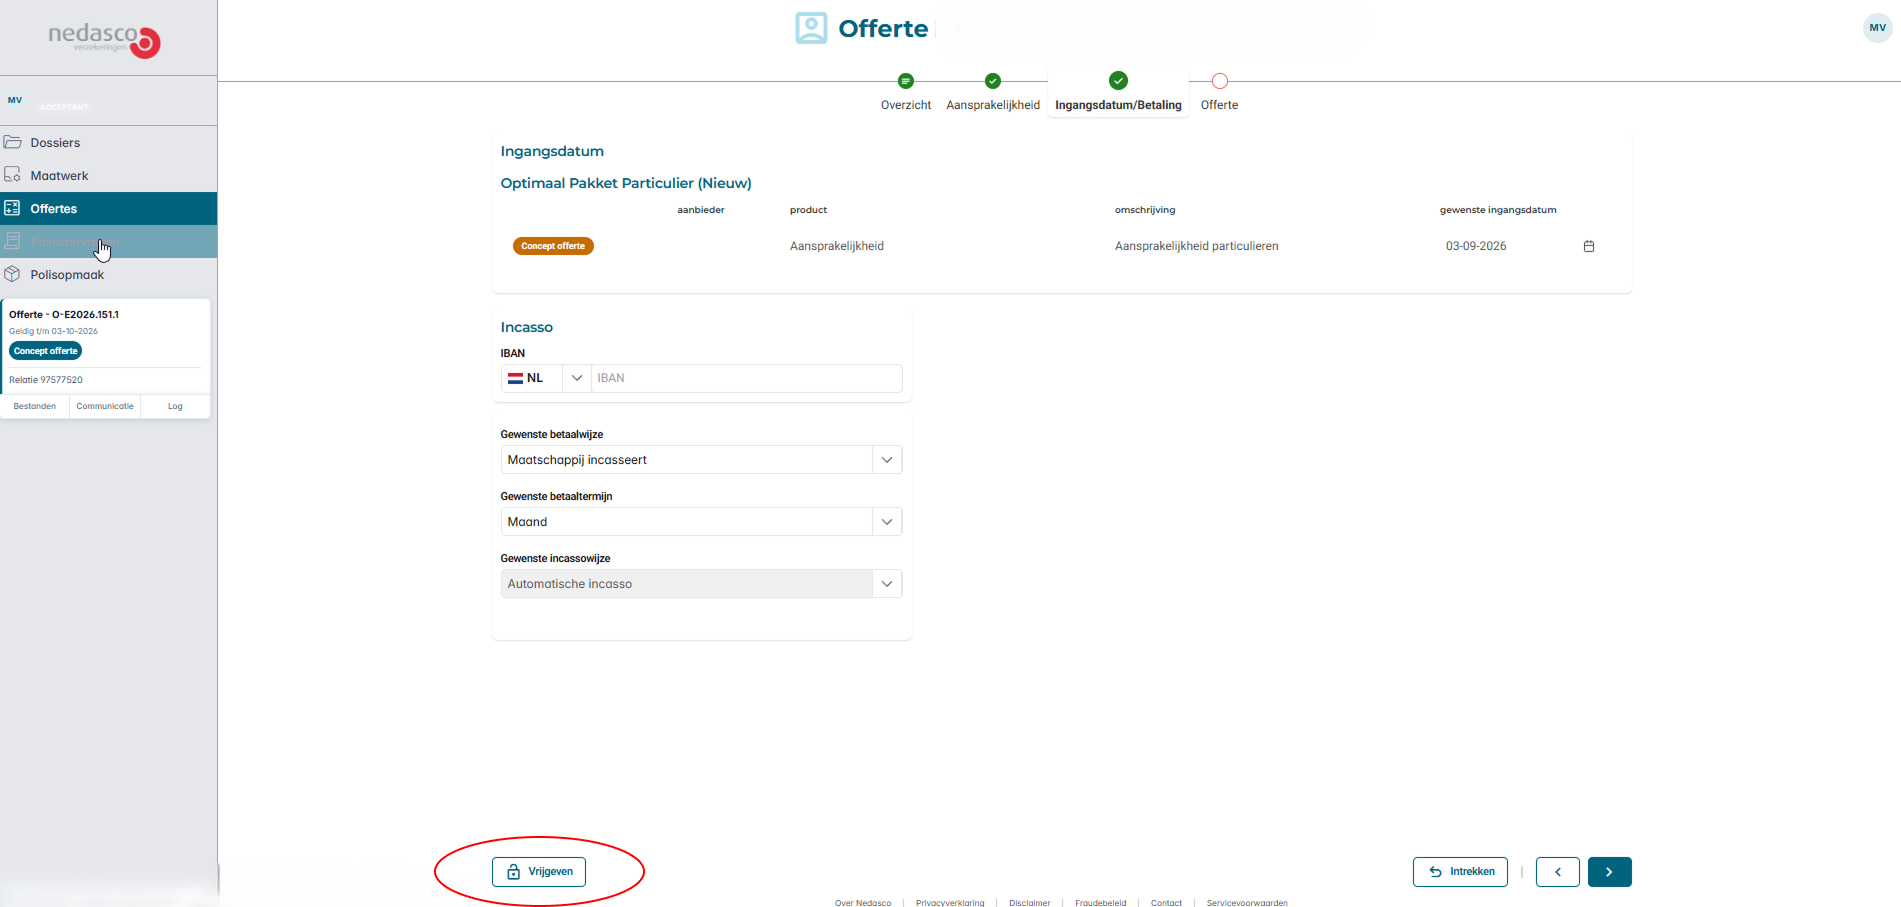Click the Nedasco logo
Screen dimensions: 1901x907
104,39
